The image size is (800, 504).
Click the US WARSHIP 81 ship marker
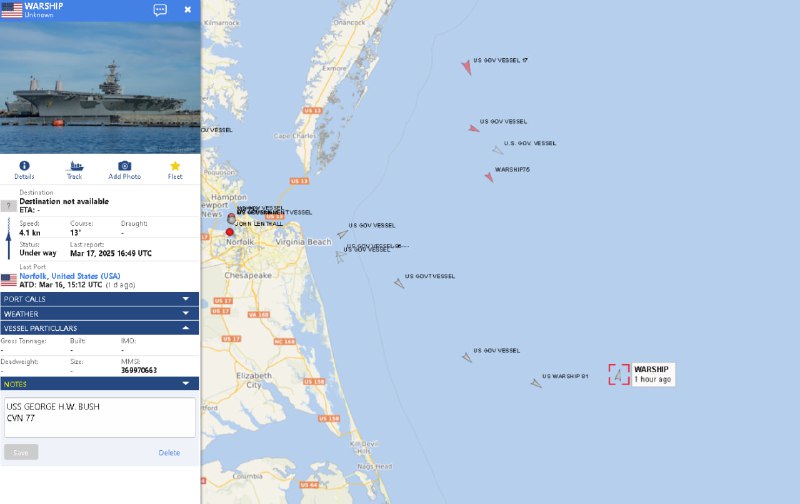tap(536, 383)
